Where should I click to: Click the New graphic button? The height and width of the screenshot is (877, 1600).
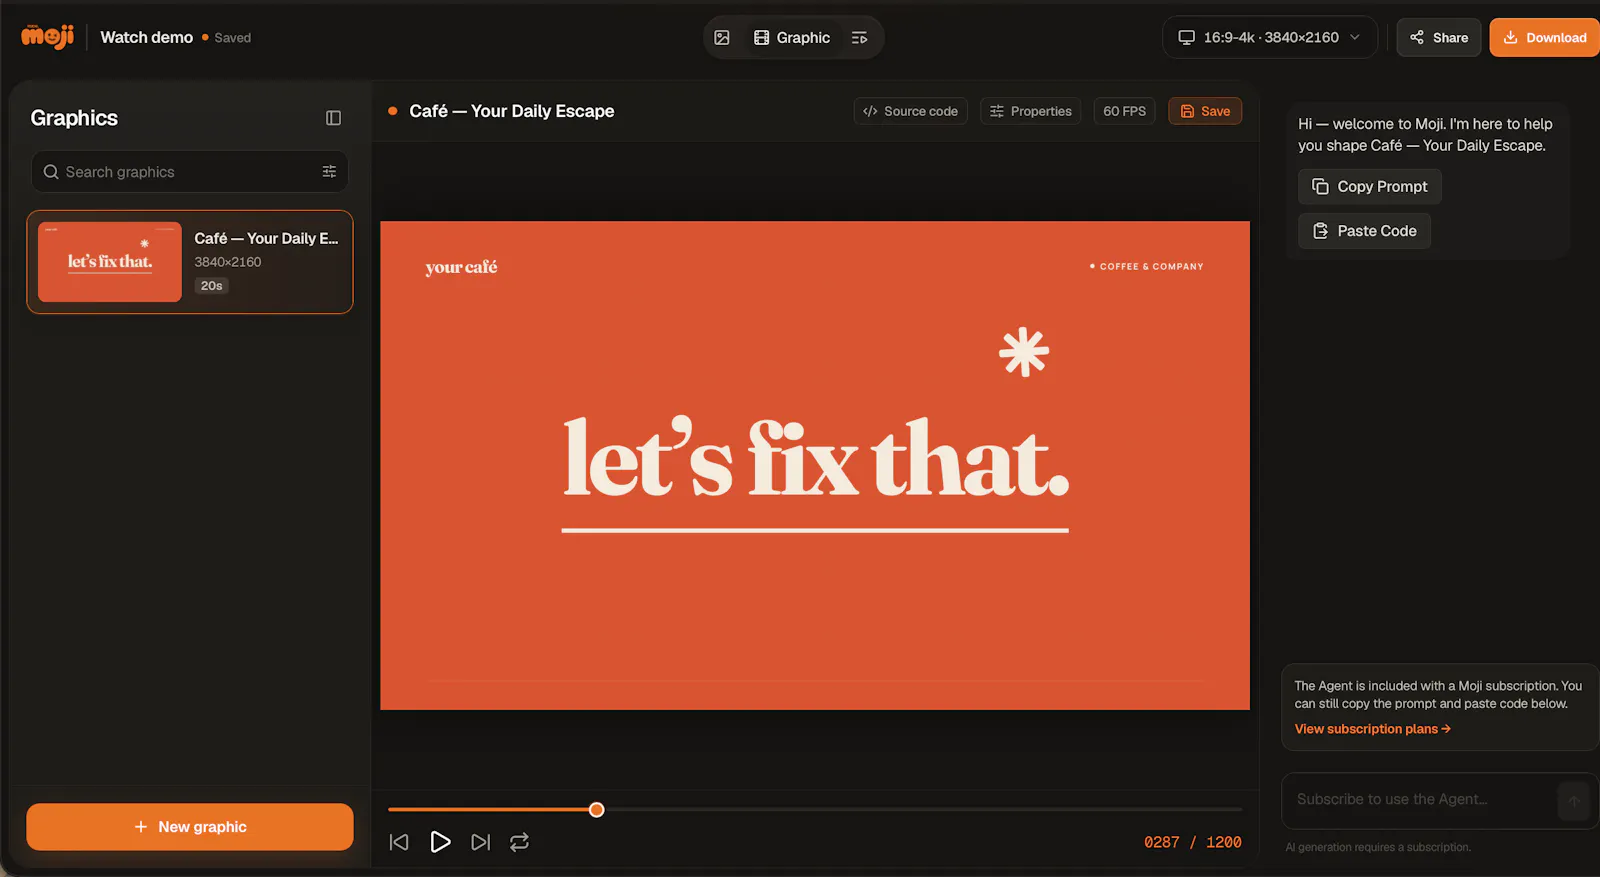190,827
